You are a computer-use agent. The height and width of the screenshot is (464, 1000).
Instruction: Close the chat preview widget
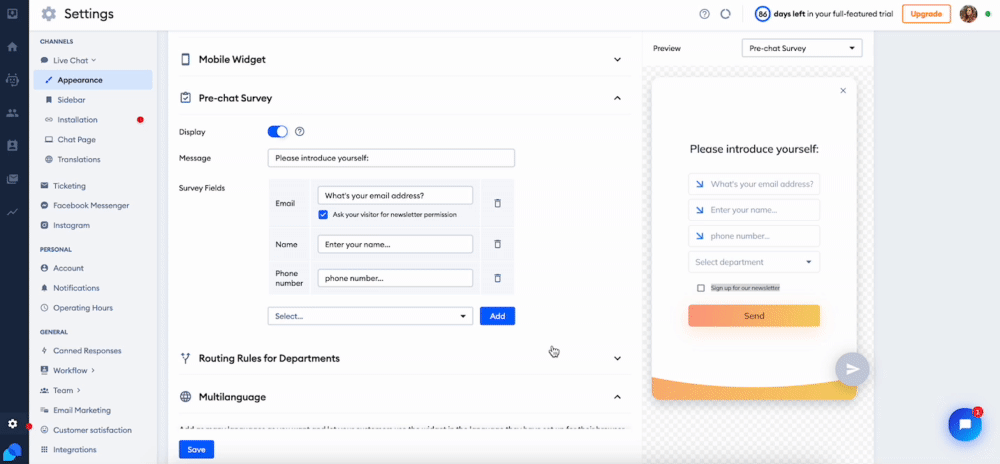843,91
